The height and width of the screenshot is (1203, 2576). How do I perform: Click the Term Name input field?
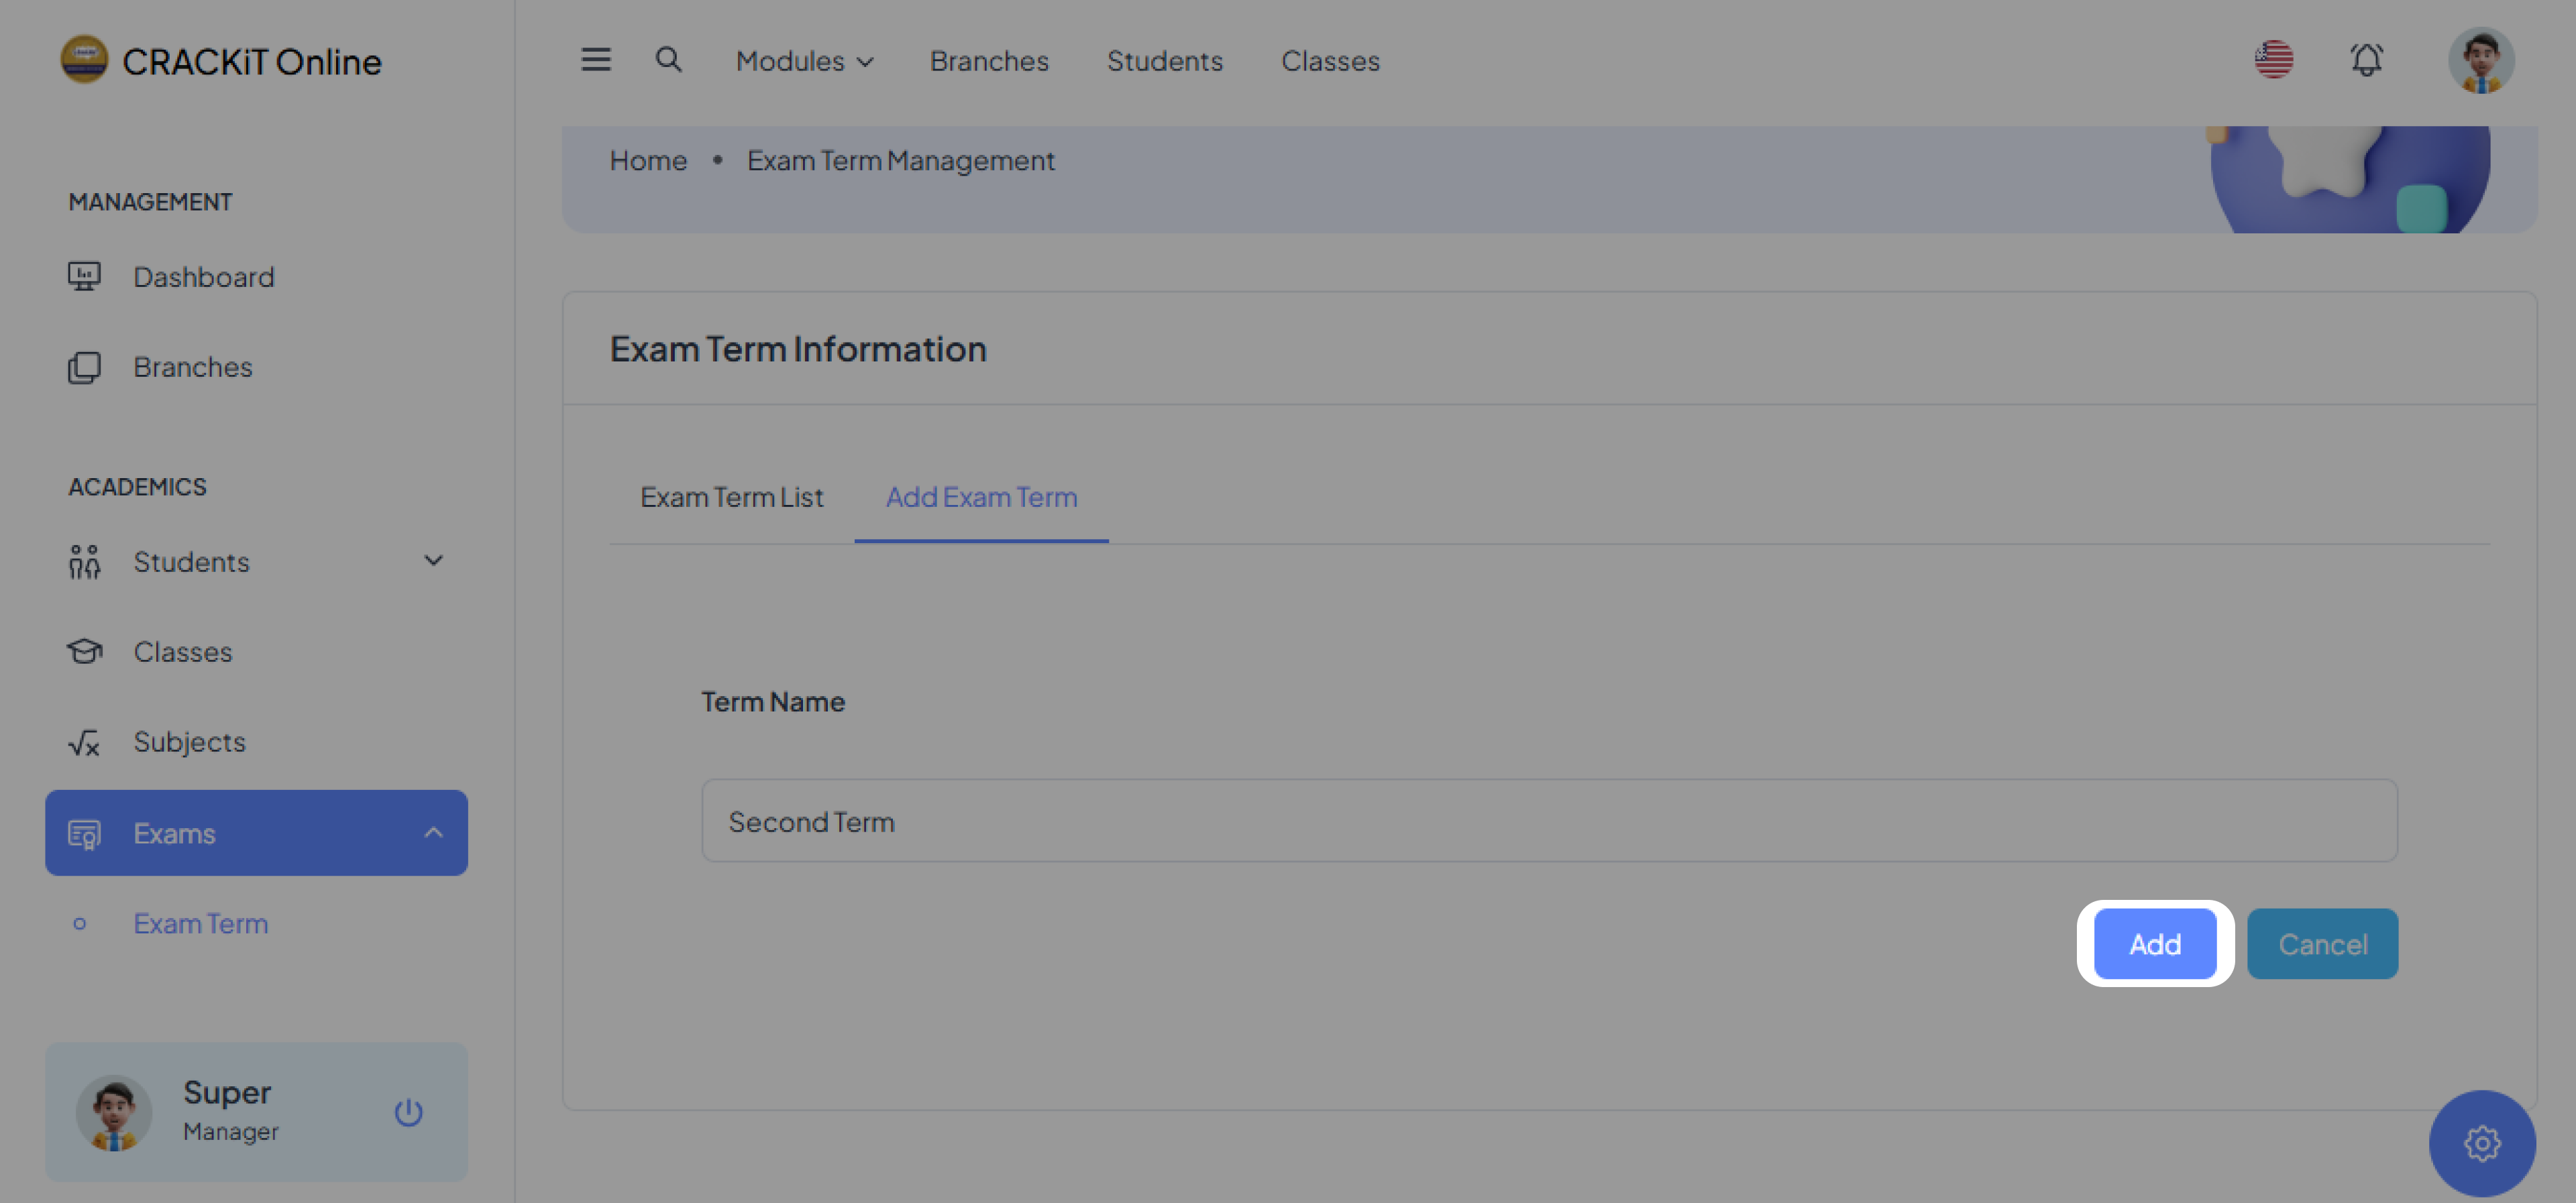tap(1548, 821)
